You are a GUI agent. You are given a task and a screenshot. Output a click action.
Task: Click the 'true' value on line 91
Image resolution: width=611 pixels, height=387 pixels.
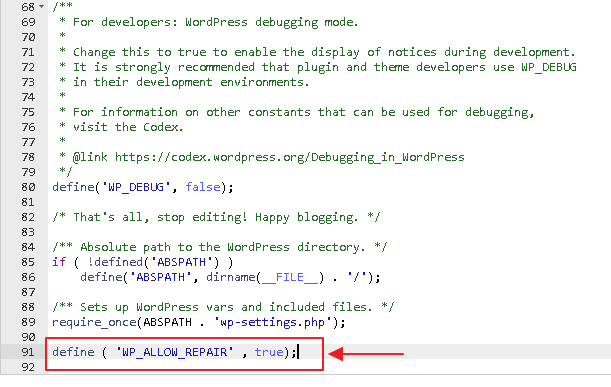(269, 352)
